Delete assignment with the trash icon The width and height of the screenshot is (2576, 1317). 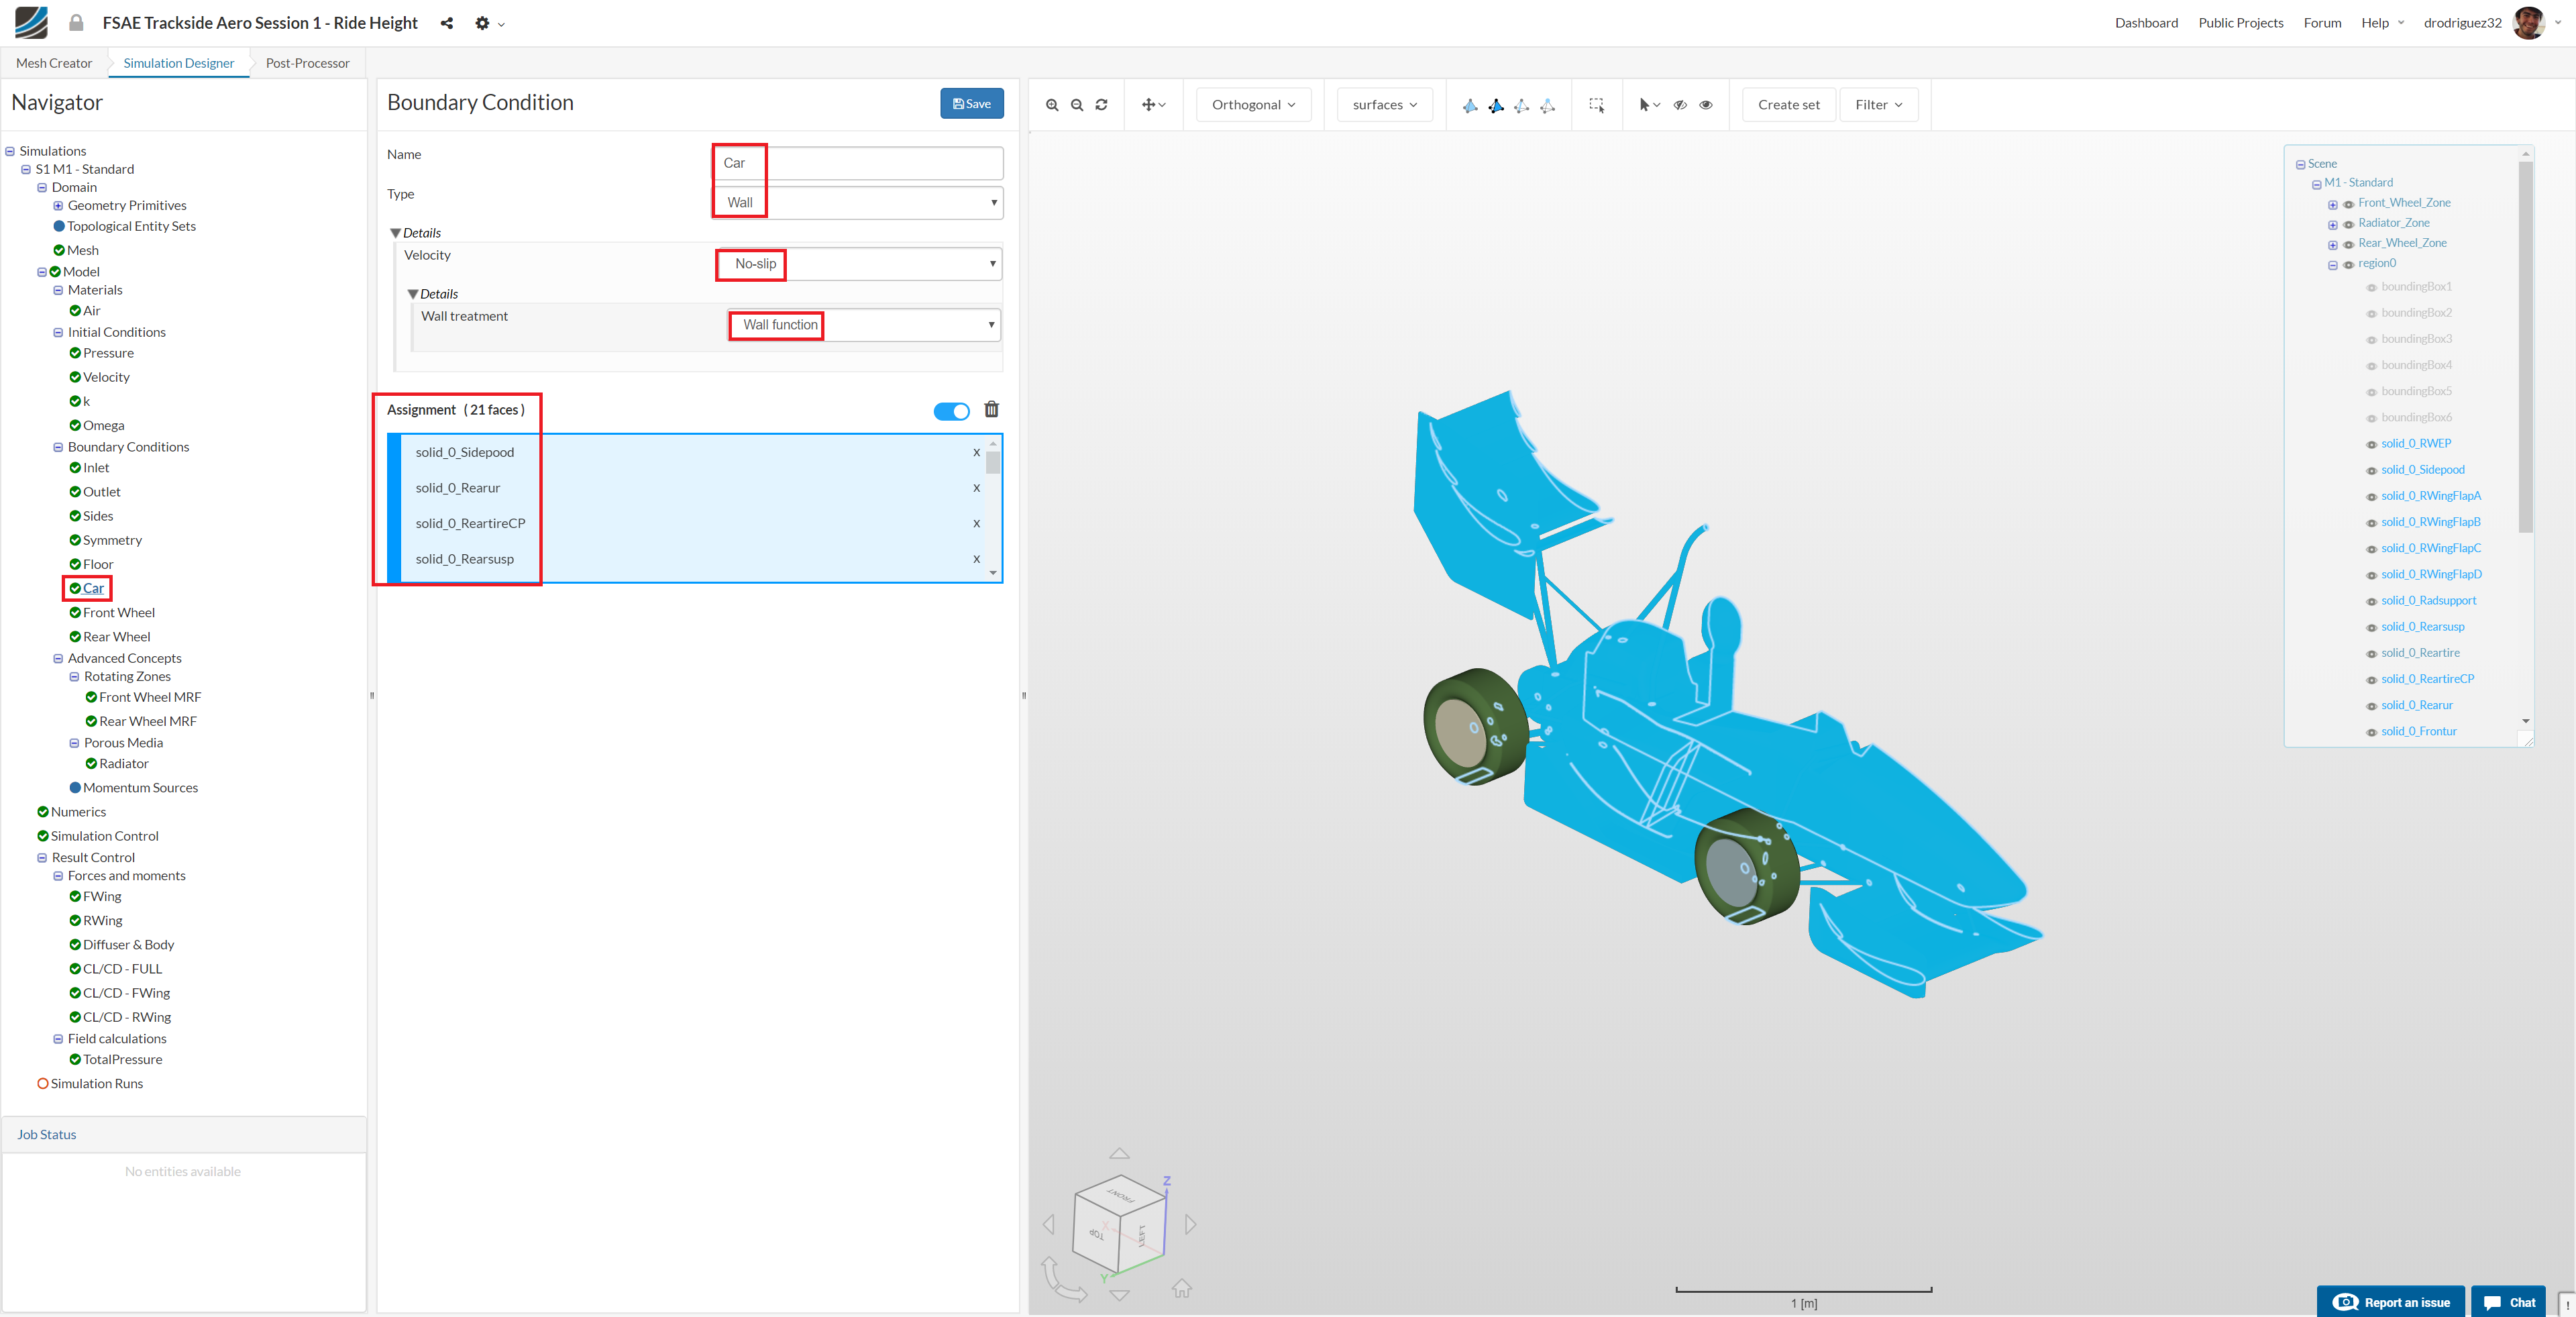pos(991,409)
